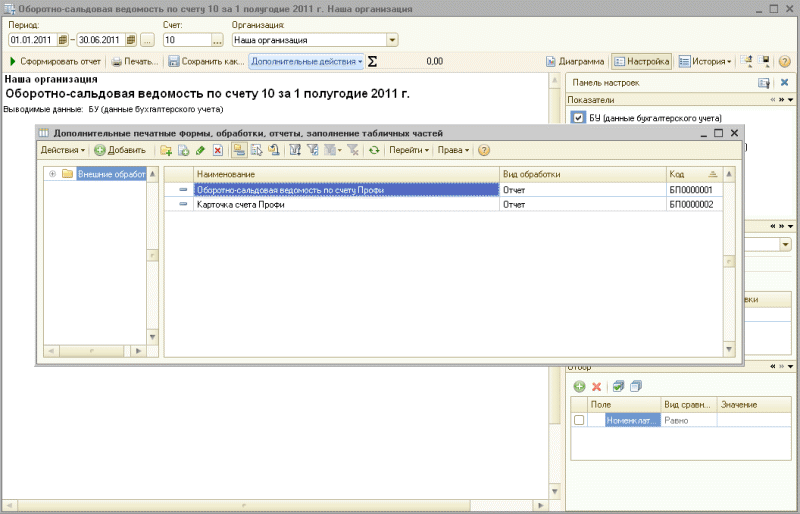Click the check all filters icon
800x514 pixels.
coord(618,386)
